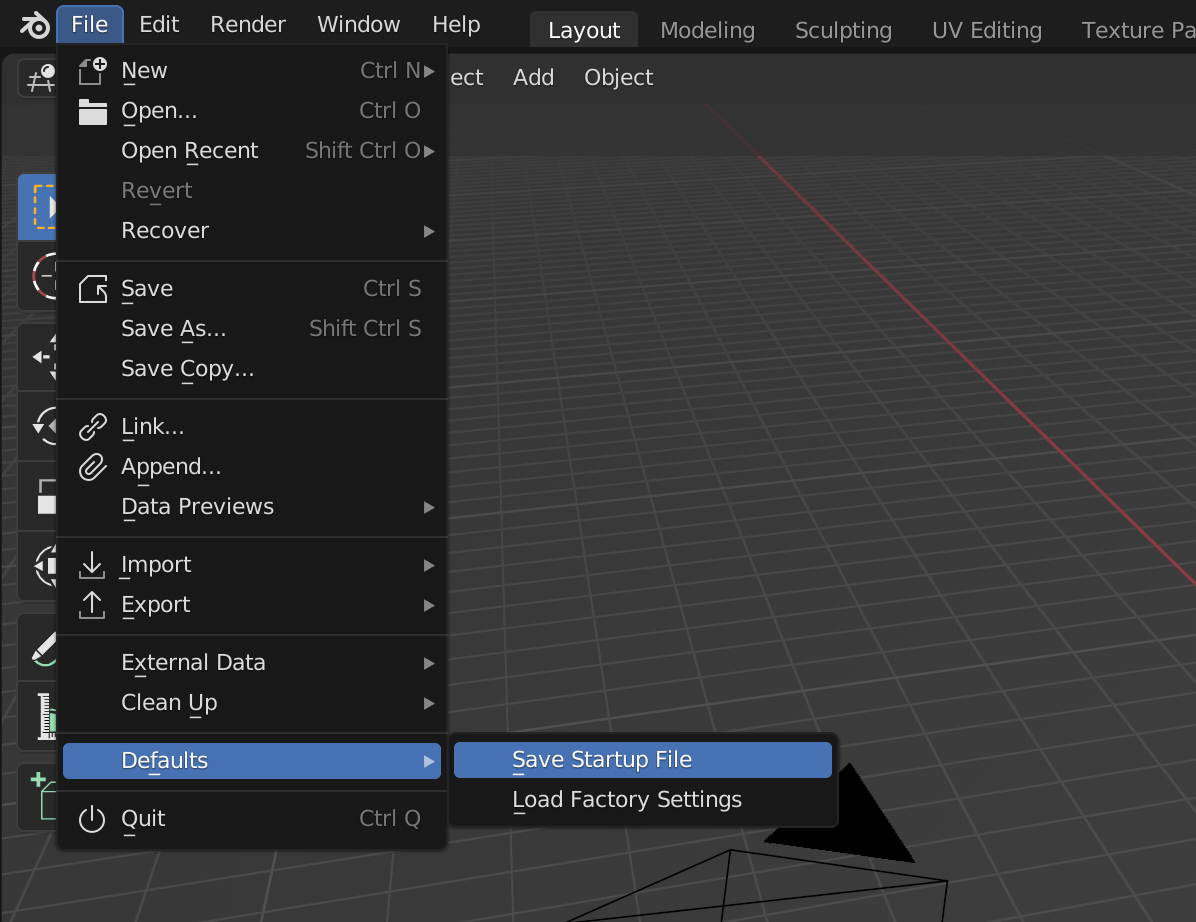Select the Transform tool in toolbar
The width and height of the screenshot is (1196, 922).
pyautogui.click(x=38, y=566)
